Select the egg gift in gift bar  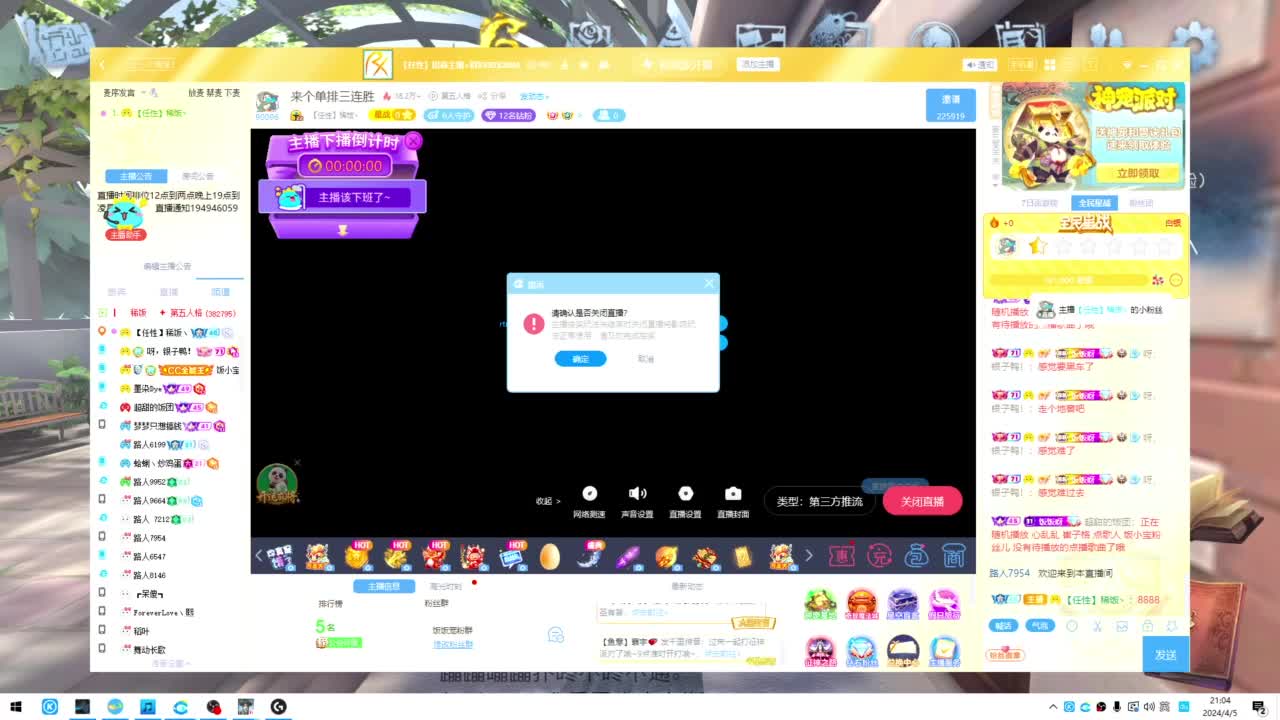tap(550, 557)
